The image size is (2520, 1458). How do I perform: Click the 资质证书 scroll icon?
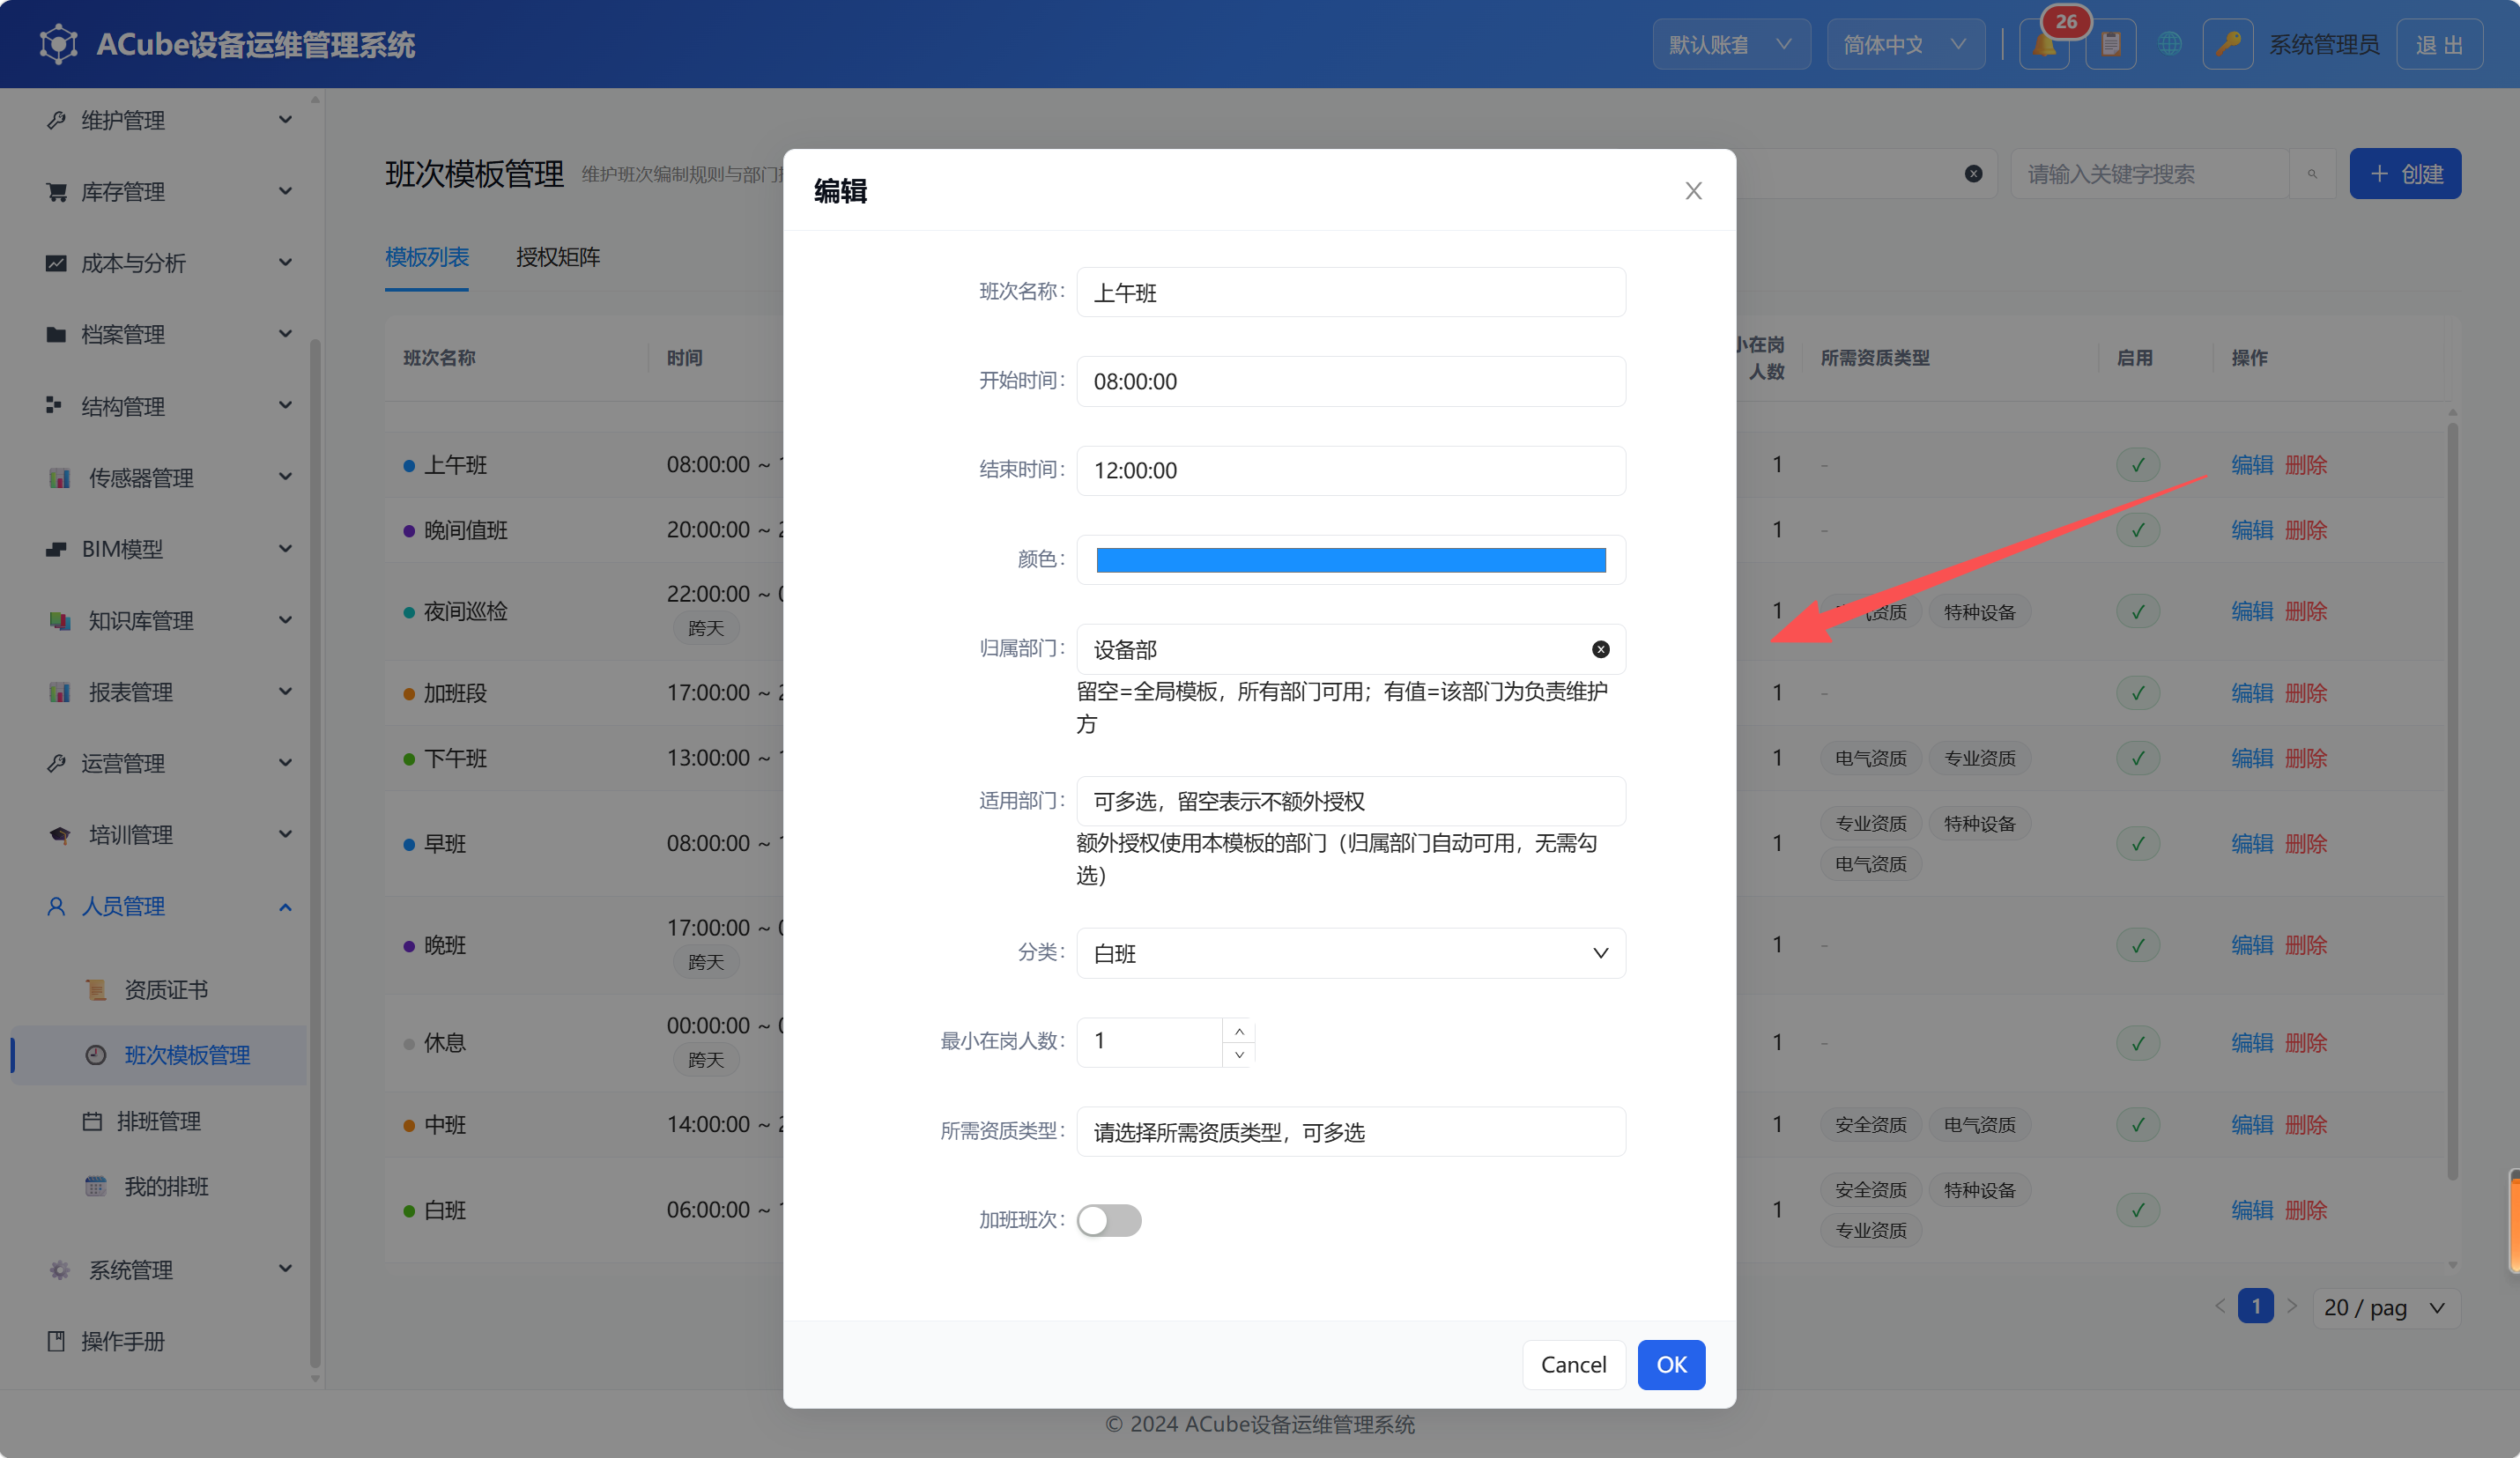96,990
